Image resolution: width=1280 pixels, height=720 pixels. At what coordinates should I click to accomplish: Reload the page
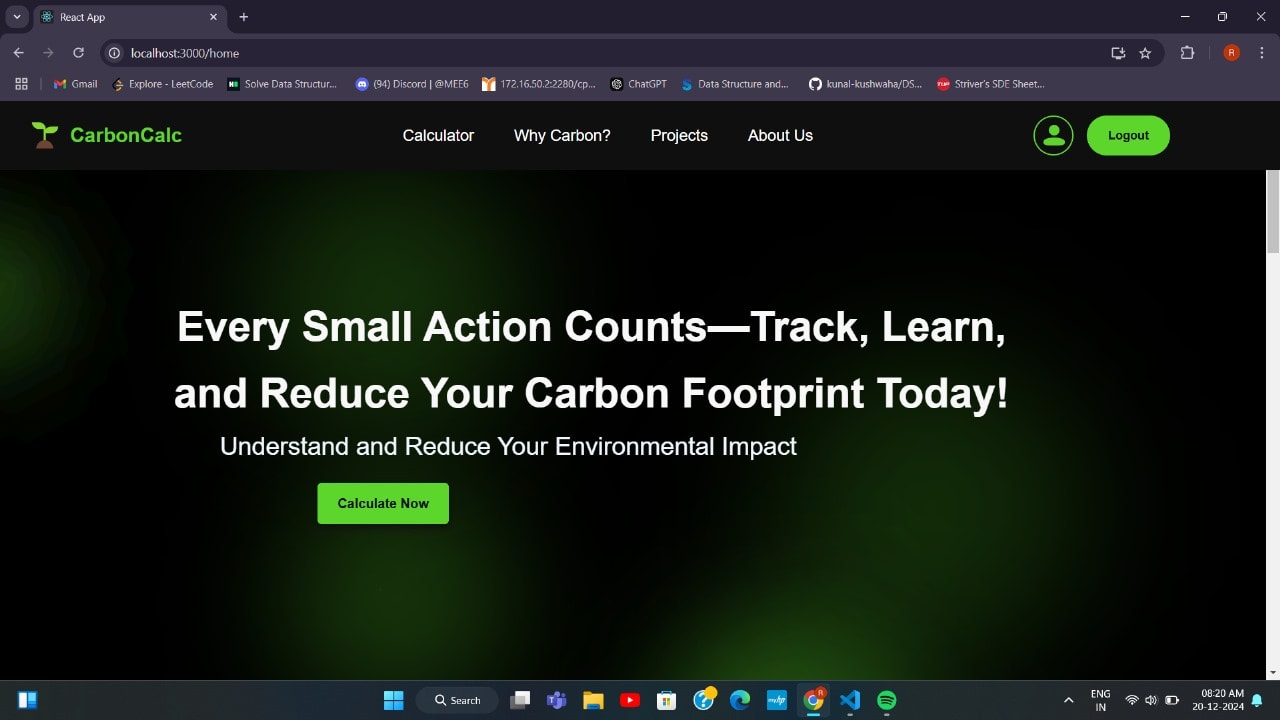pyautogui.click(x=78, y=53)
